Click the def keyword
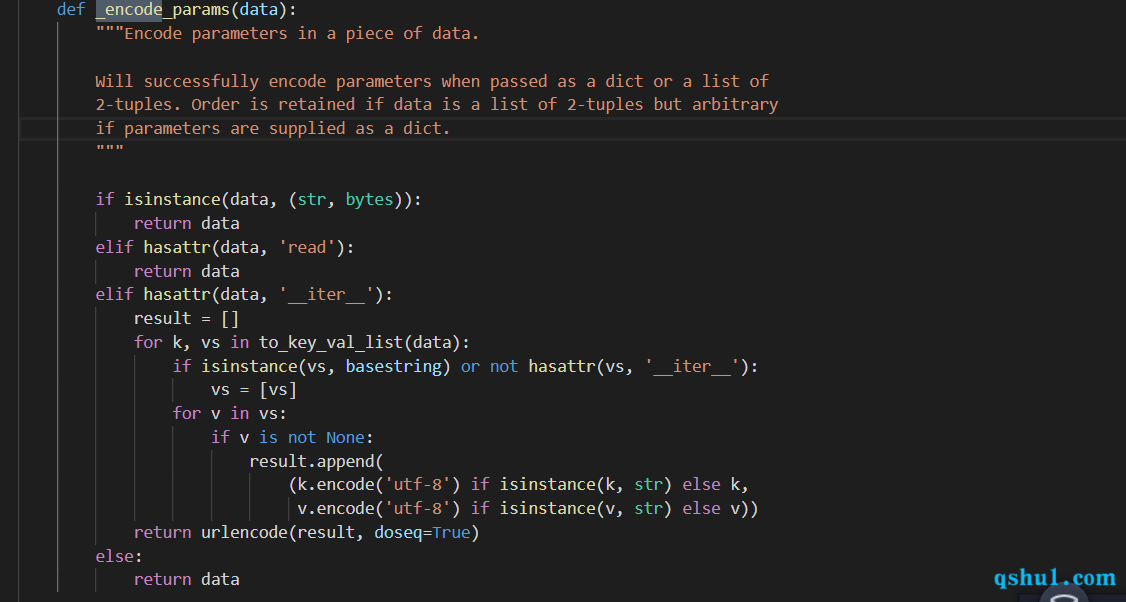Screen dimensions: 1126x602 pyautogui.click(x=71, y=10)
